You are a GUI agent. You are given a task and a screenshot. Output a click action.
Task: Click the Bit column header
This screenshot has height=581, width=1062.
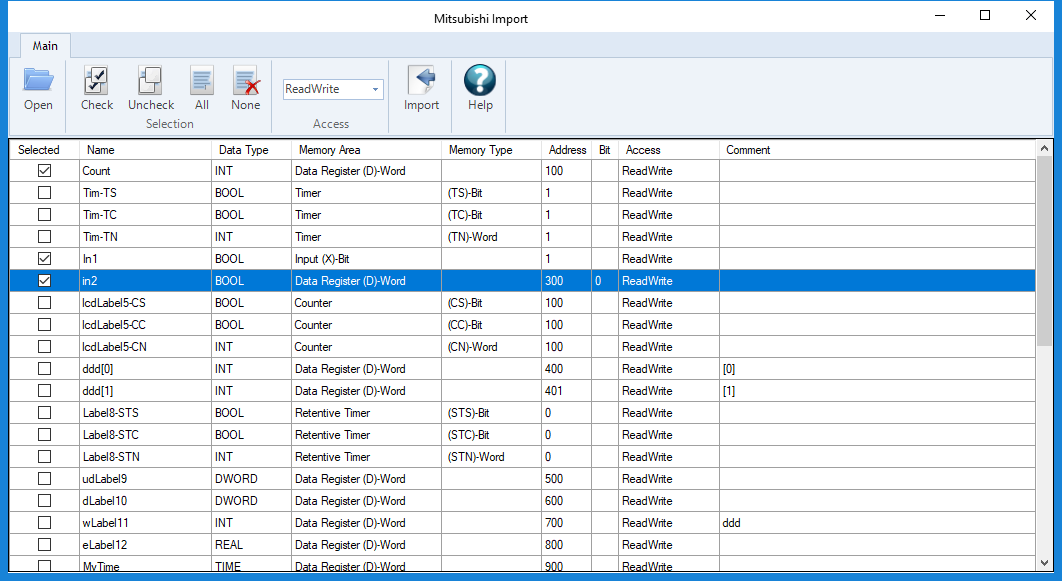pyautogui.click(x=605, y=150)
